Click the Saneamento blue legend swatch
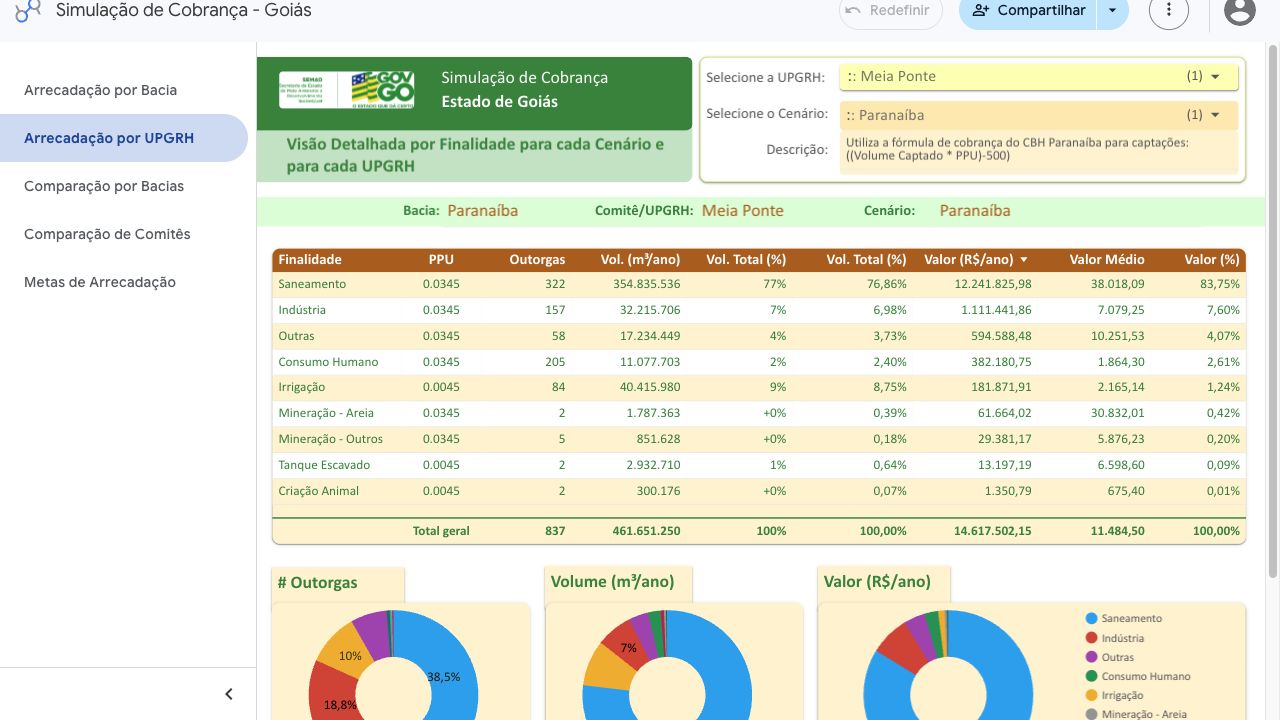The width and height of the screenshot is (1280, 720). [x=1091, y=619]
